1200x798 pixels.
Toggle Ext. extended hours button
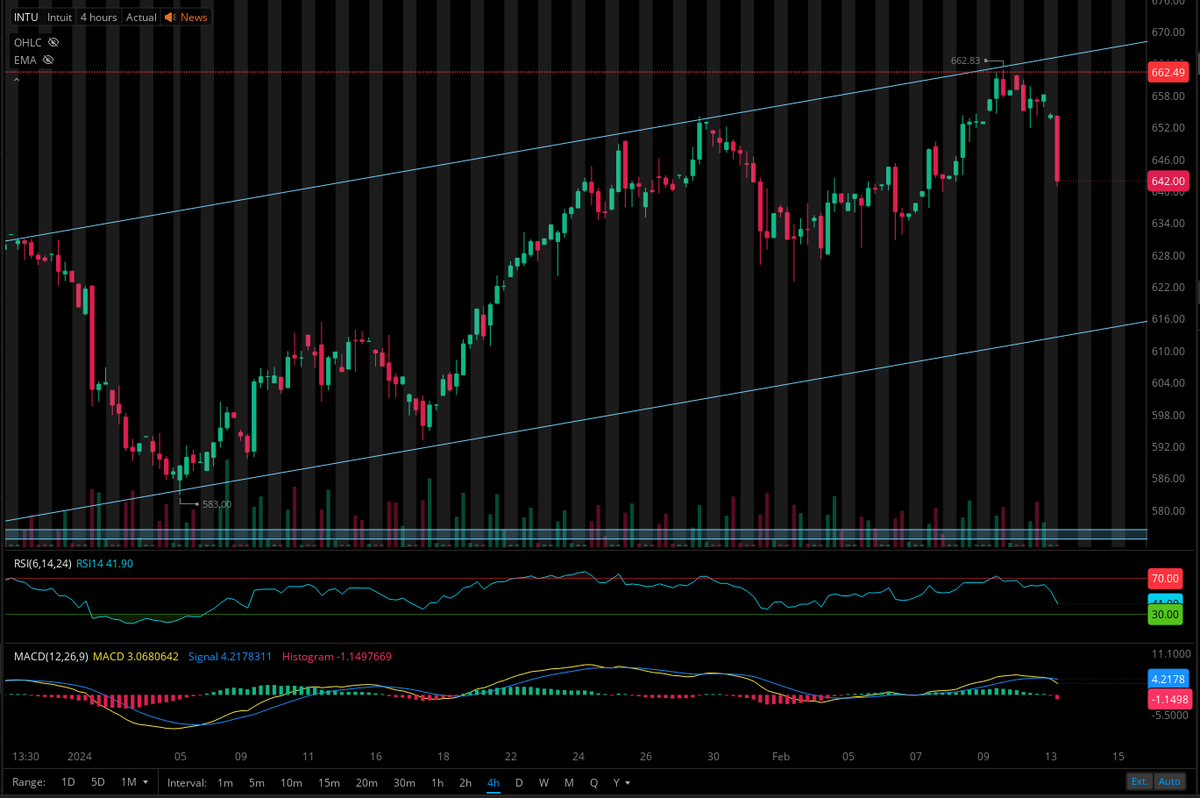click(1139, 782)
